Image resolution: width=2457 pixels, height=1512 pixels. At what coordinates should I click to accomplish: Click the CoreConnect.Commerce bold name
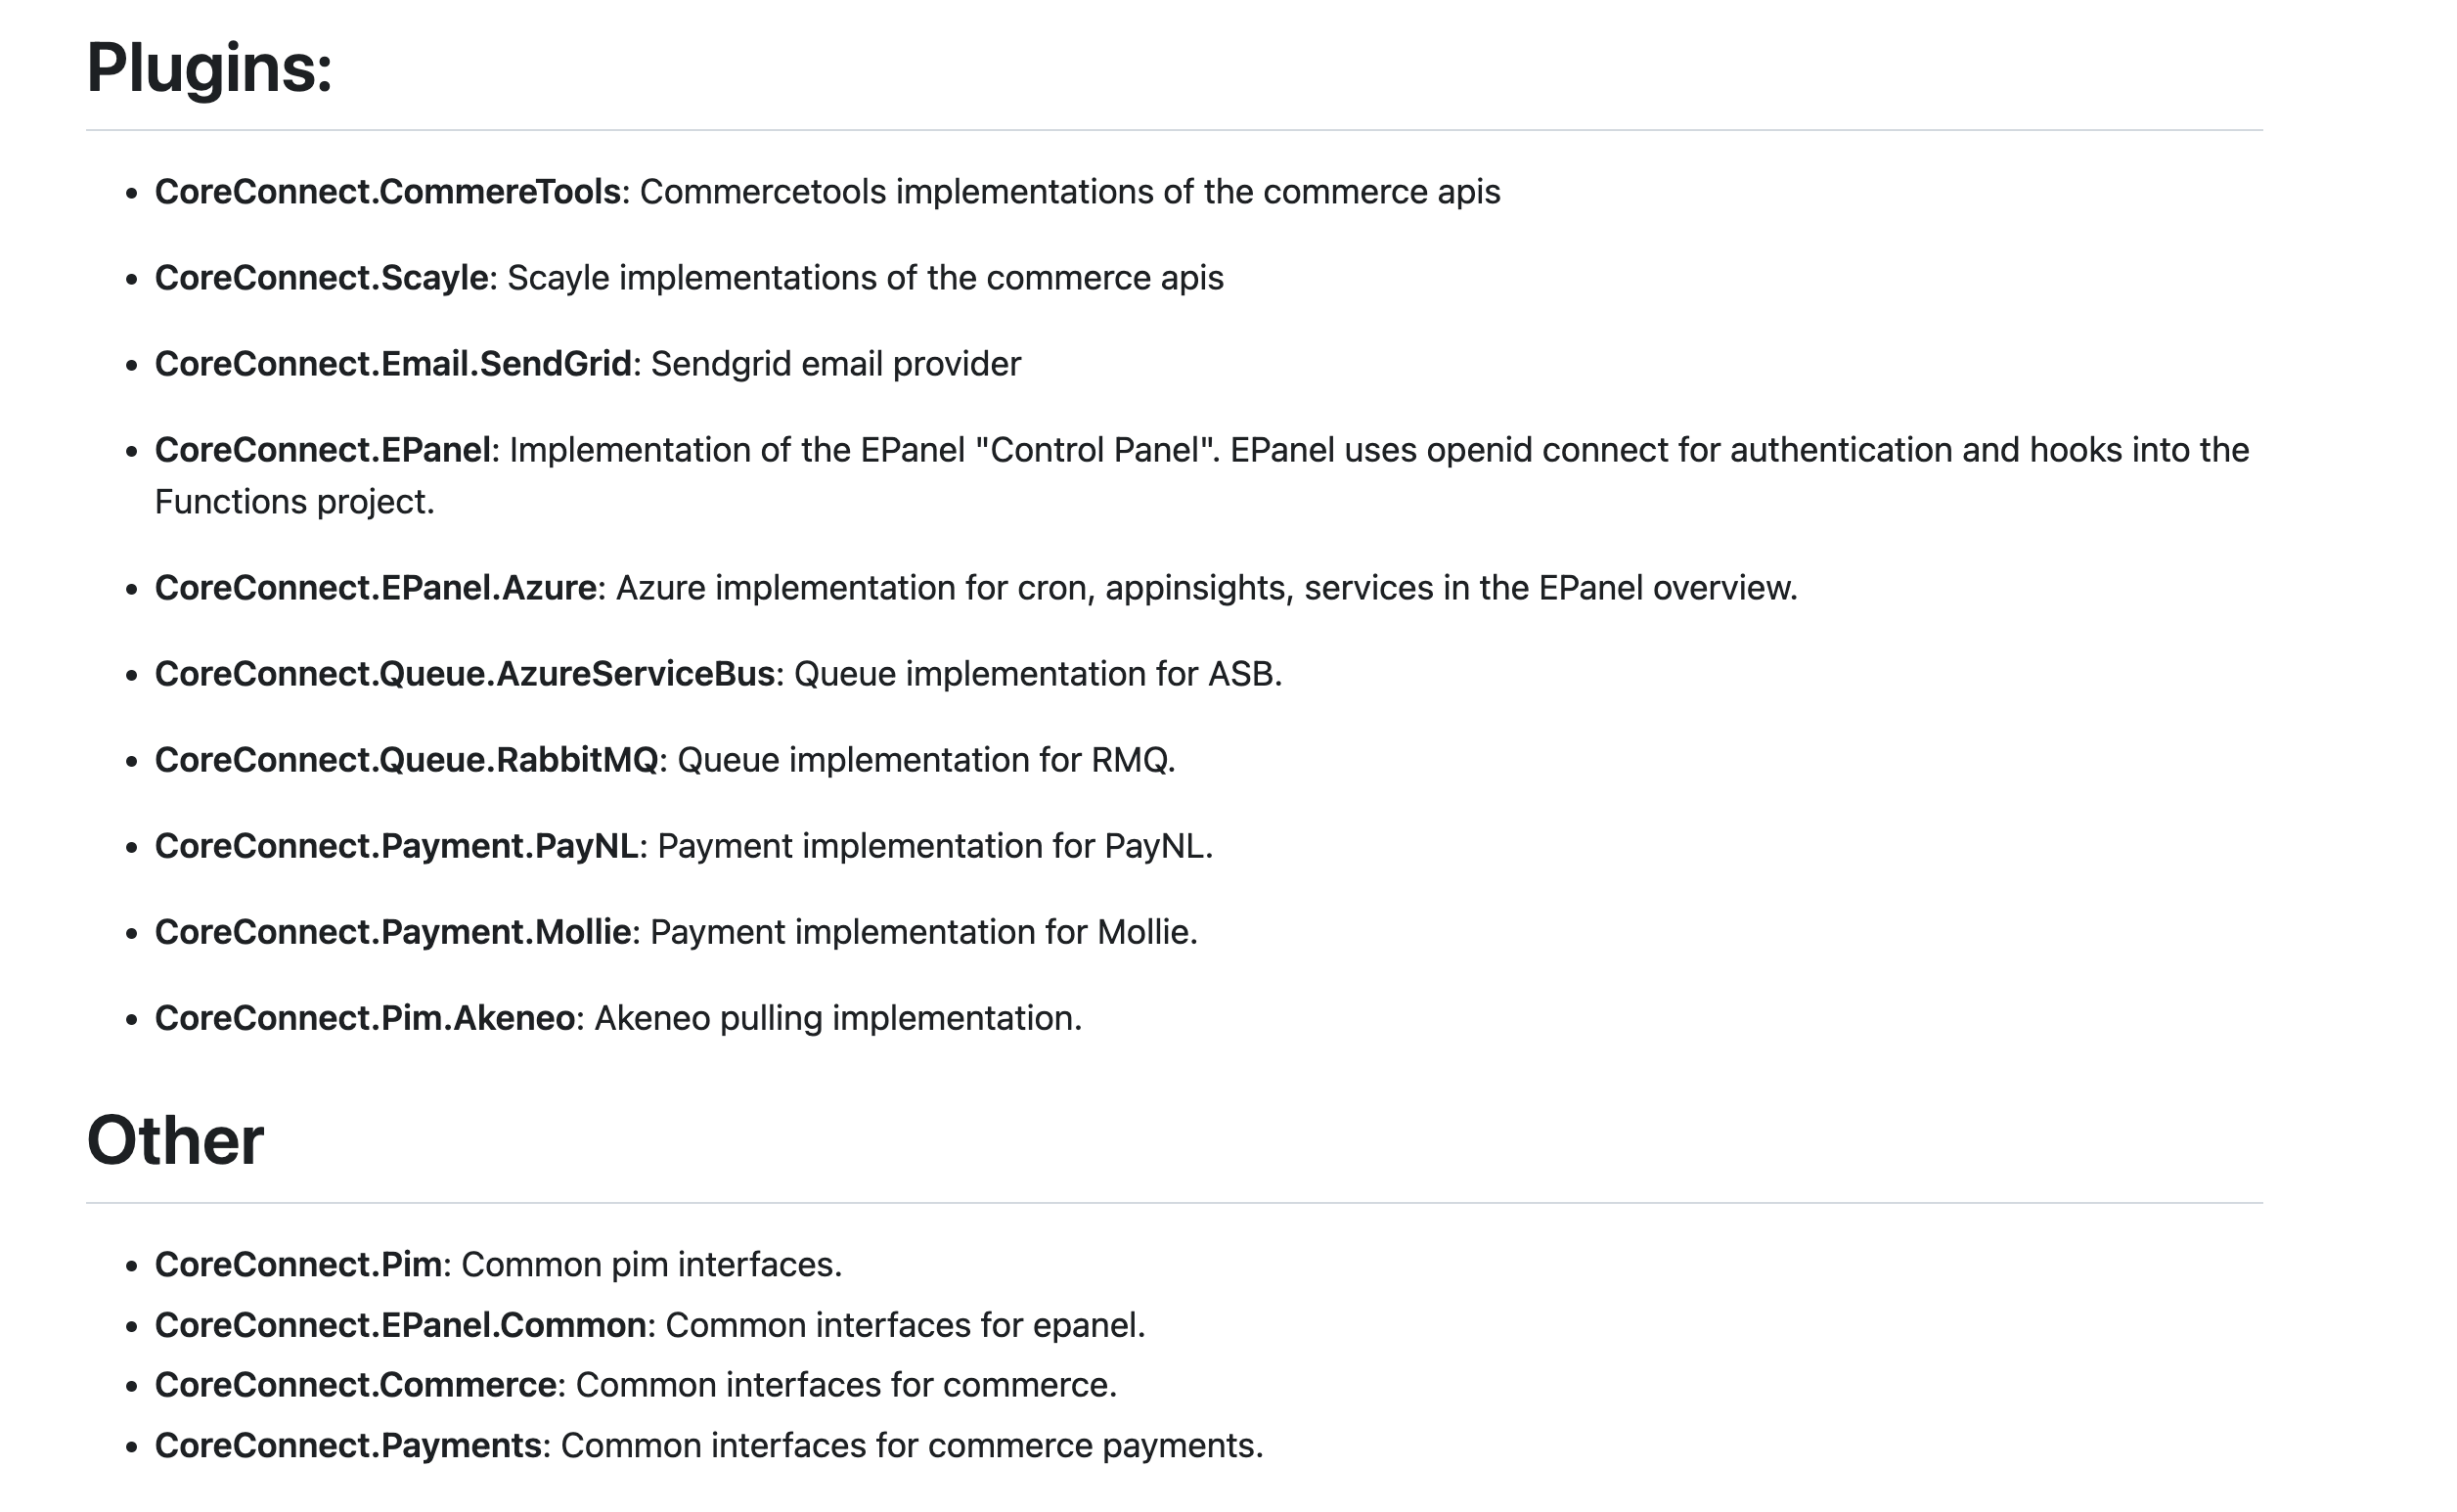point(355,1385)
